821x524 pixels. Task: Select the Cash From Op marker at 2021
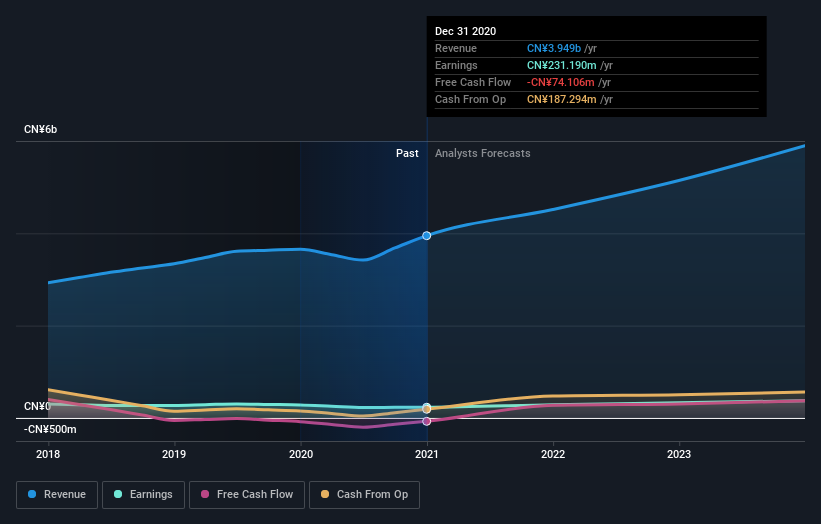[x=427, y=409]
